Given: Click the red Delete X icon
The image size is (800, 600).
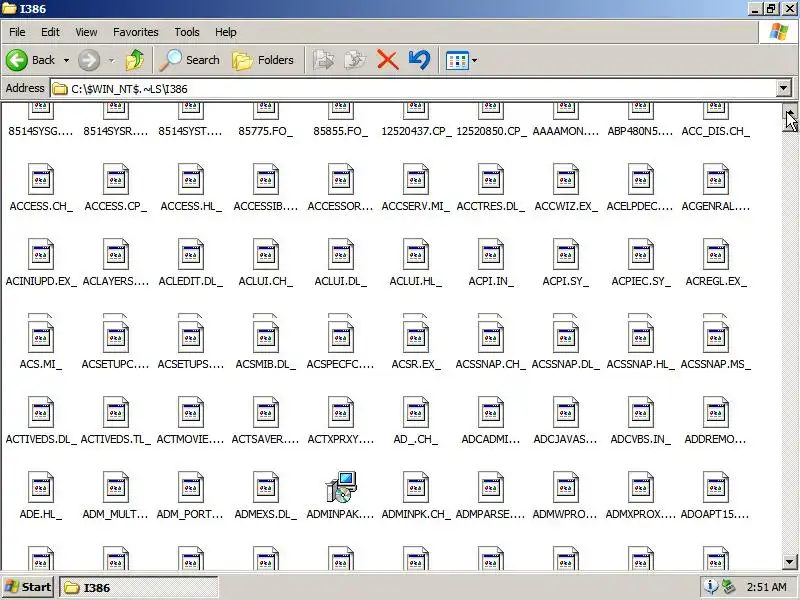Looking at the screenshot, I should 387,60.
